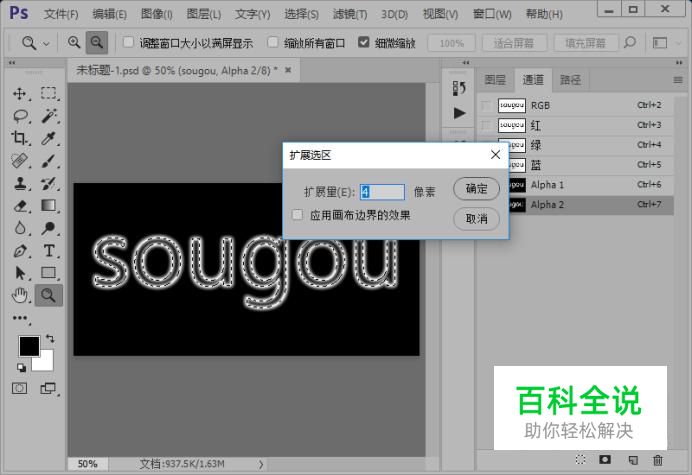Select the Eraser tool

[x=20, y=206]
